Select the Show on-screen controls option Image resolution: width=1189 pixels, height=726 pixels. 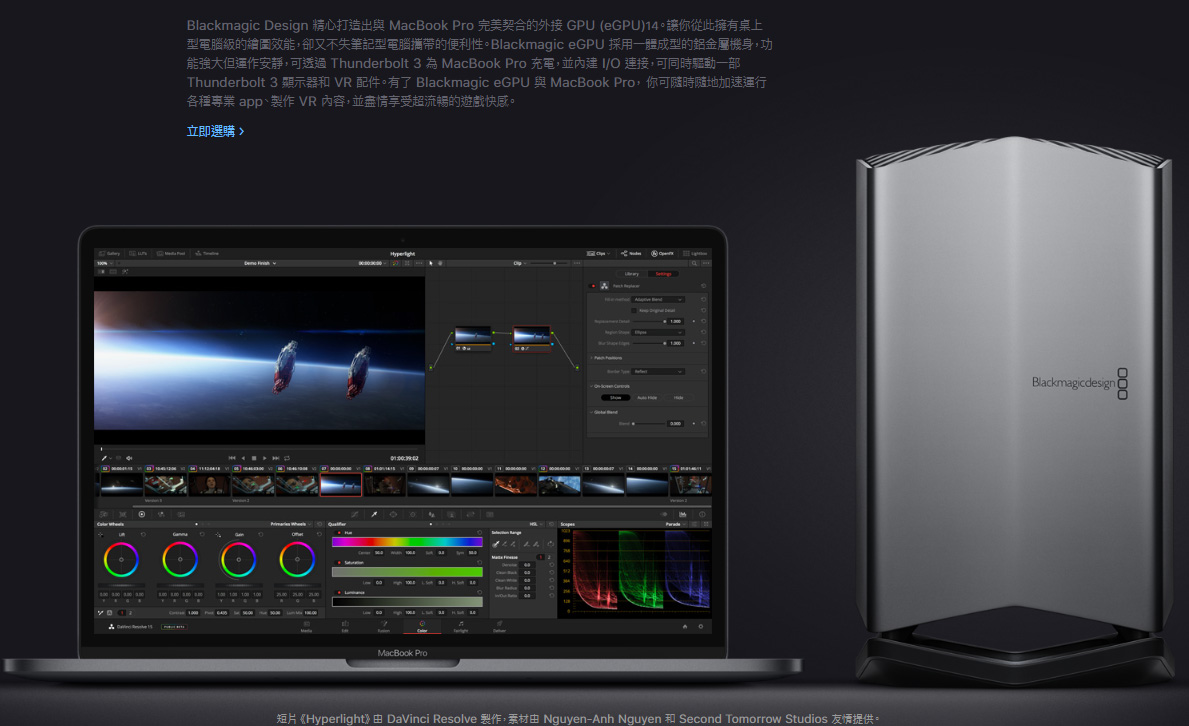(x=616, y=398)
